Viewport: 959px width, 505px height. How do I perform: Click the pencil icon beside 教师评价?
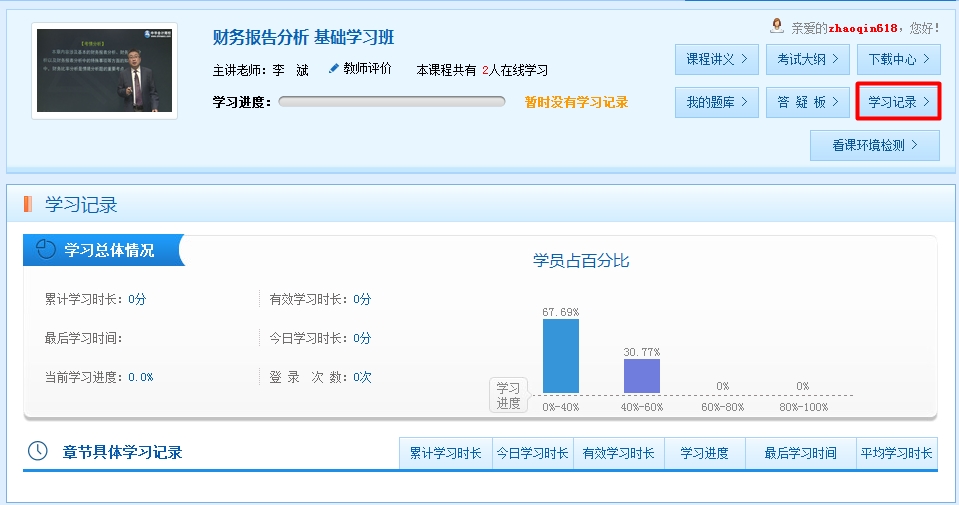coord(333,68)
